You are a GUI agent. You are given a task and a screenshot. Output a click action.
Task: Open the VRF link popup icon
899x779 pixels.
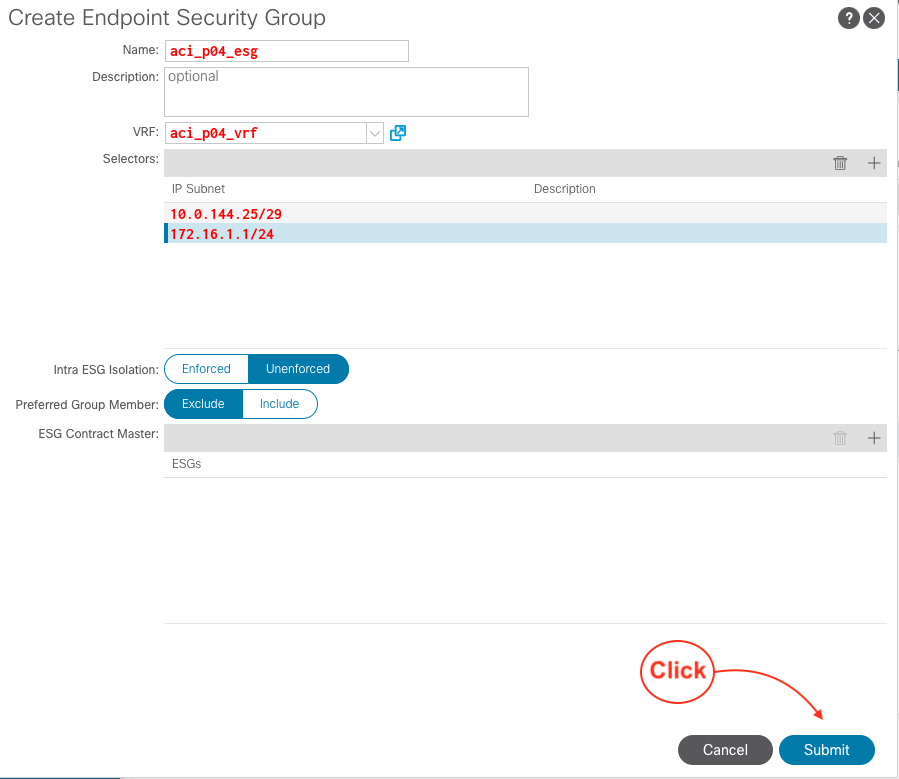(398, 133)
